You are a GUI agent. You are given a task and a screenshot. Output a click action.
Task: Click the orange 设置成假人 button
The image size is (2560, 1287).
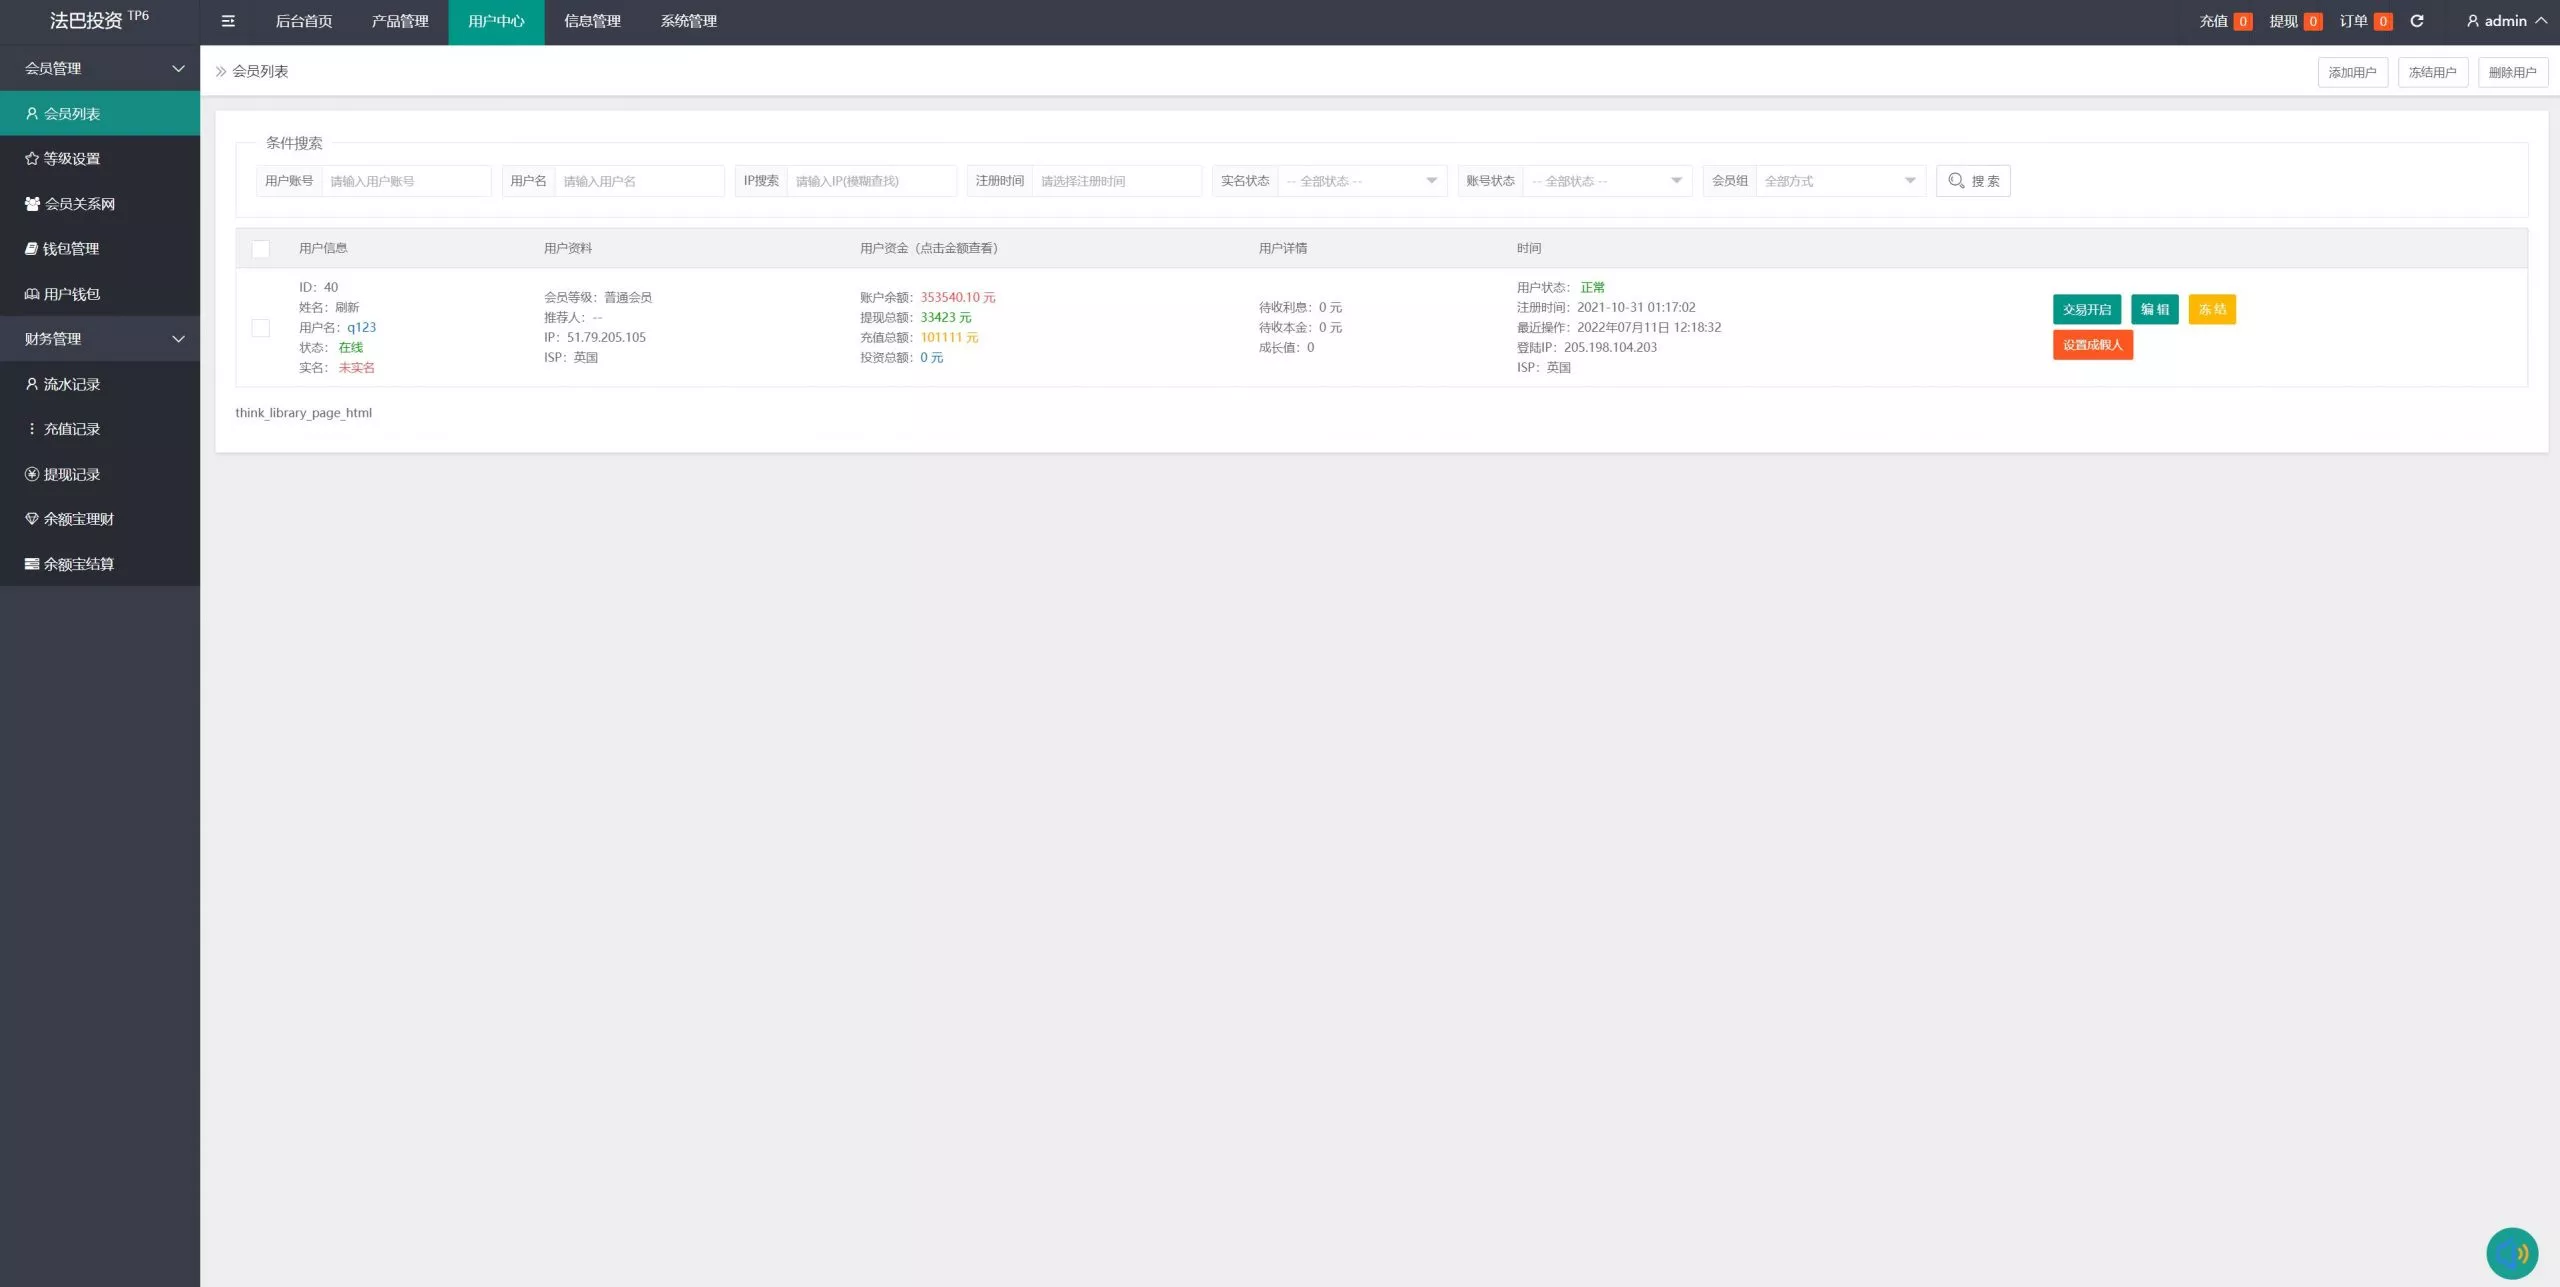tap(2092, 345)
